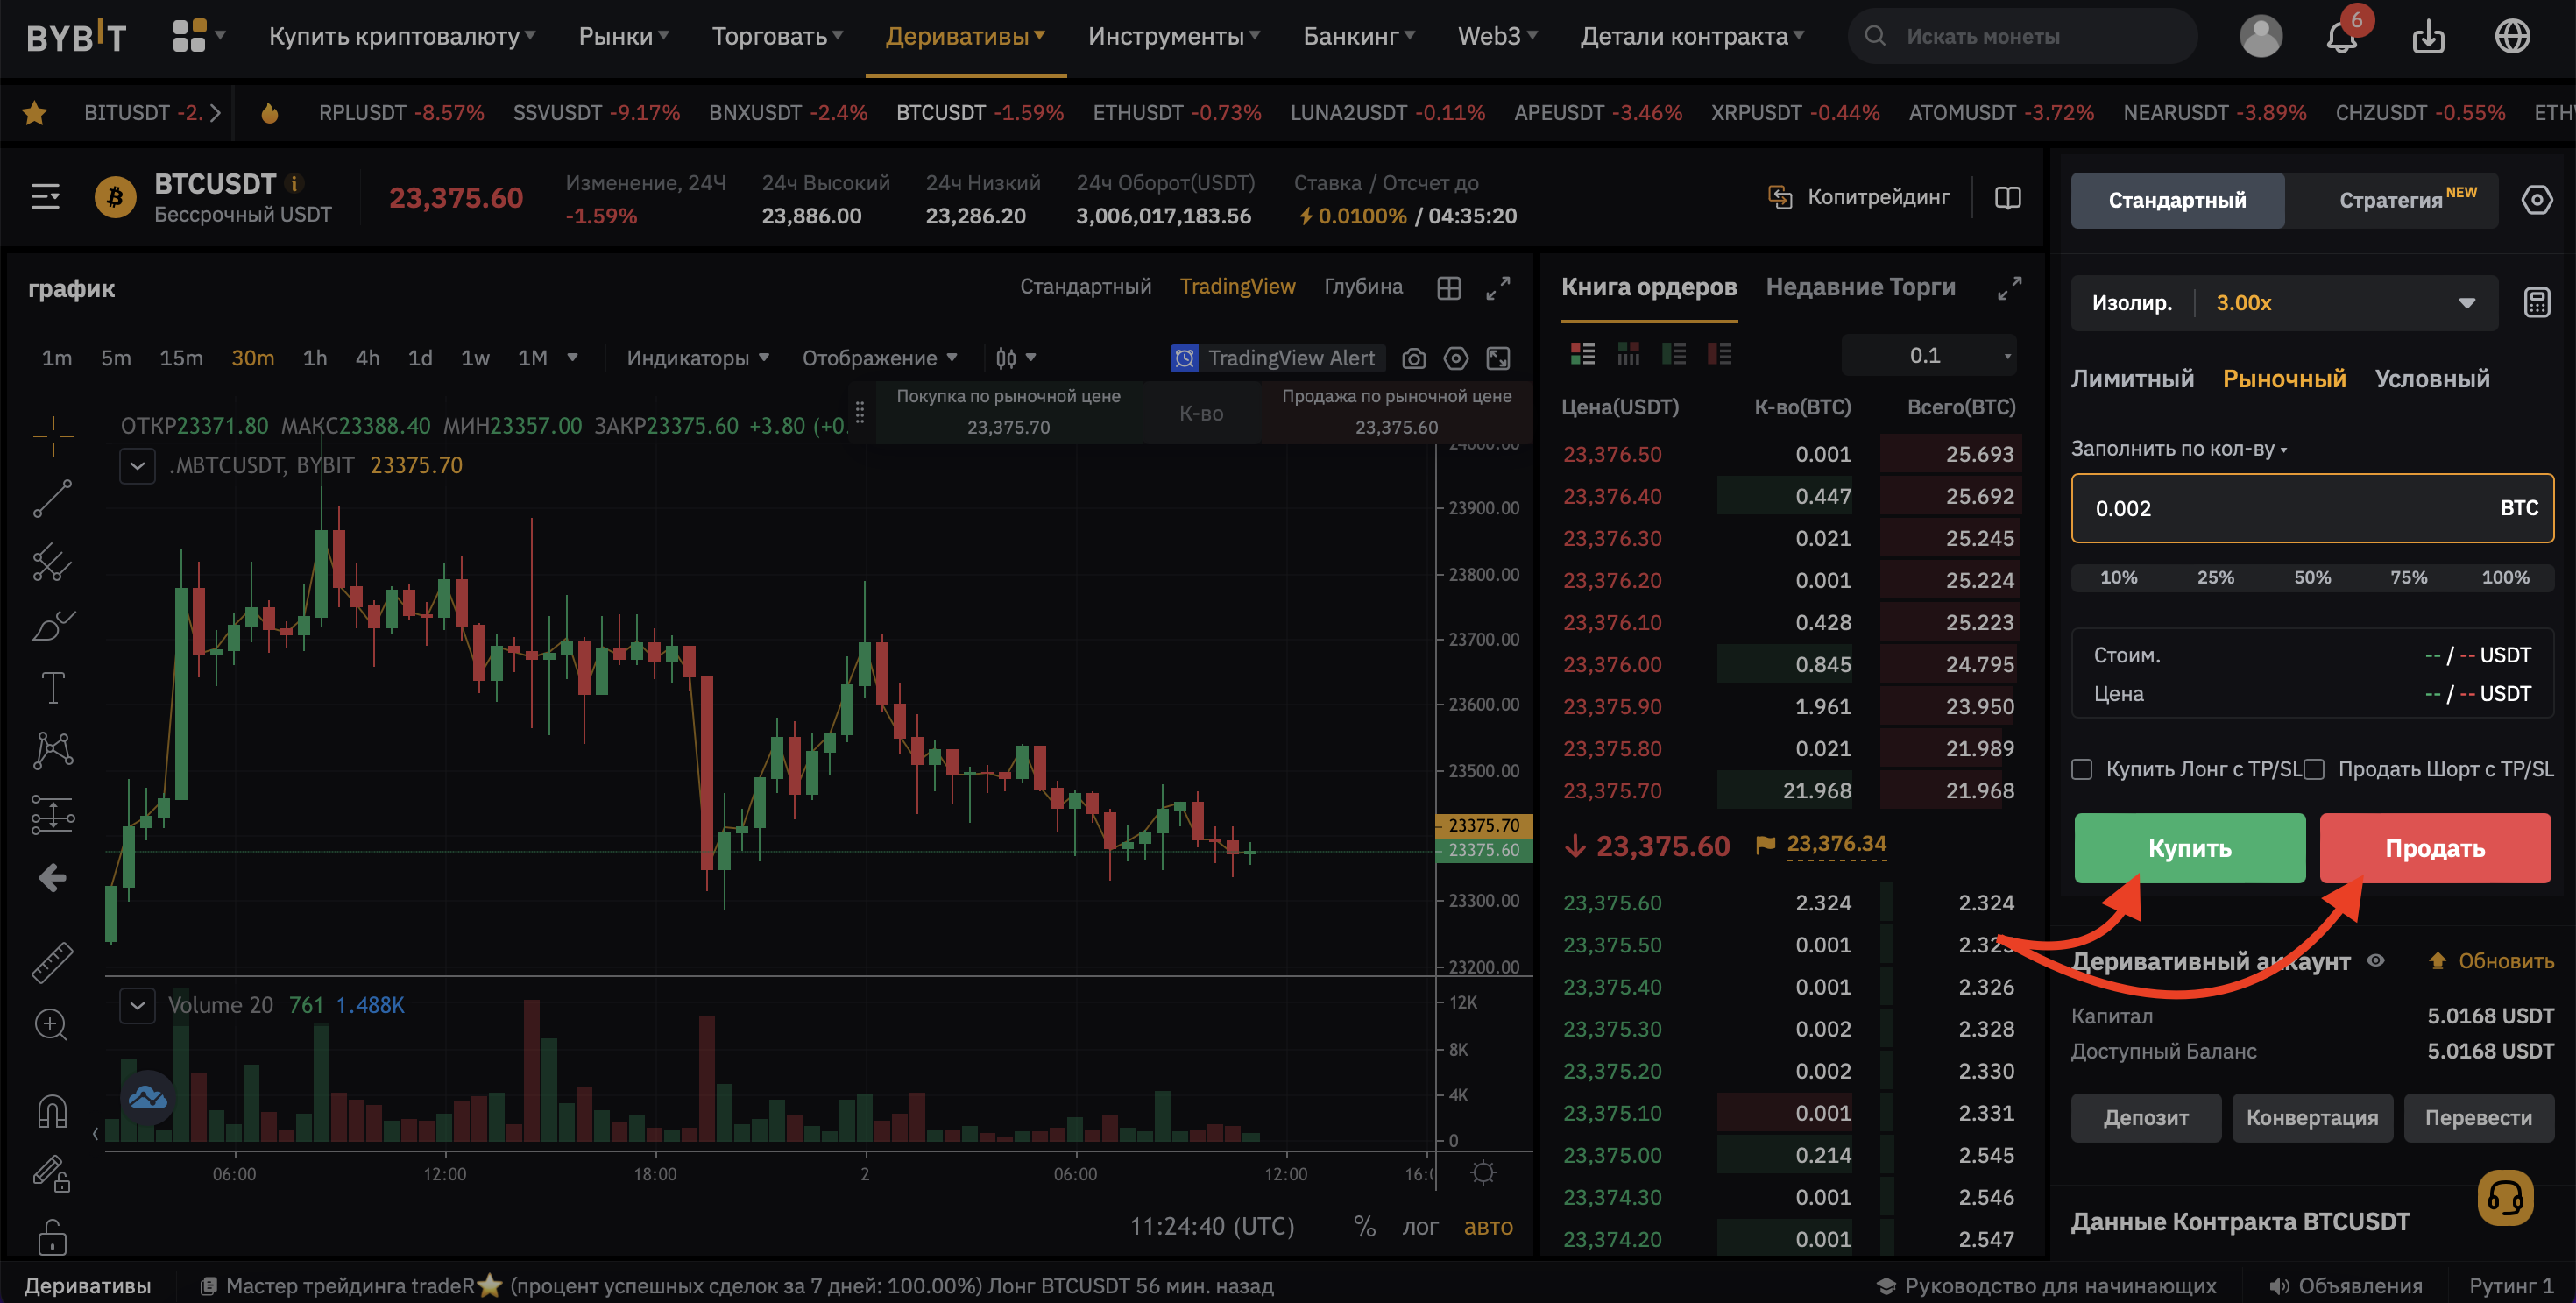Toggle derivative account balance visibility eye

coord(2375,960)
